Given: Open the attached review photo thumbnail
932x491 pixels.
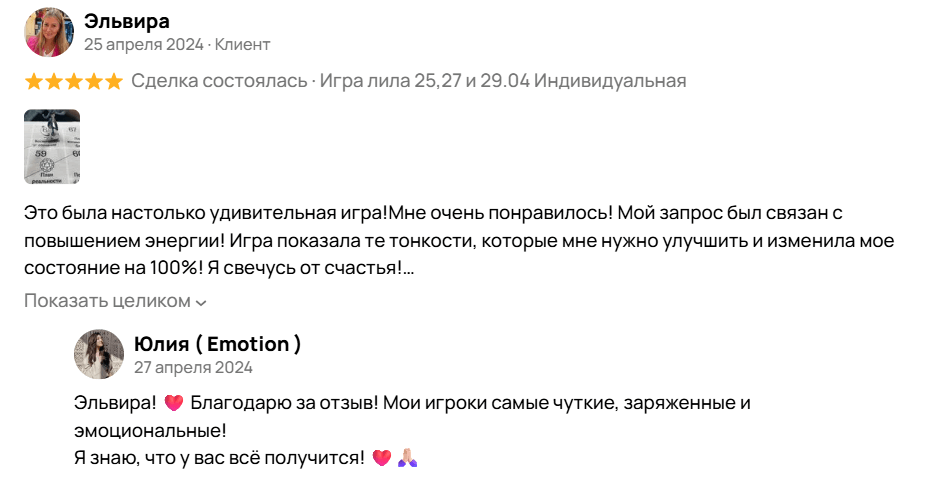Looking at the screenshot, I should point(52,147).
